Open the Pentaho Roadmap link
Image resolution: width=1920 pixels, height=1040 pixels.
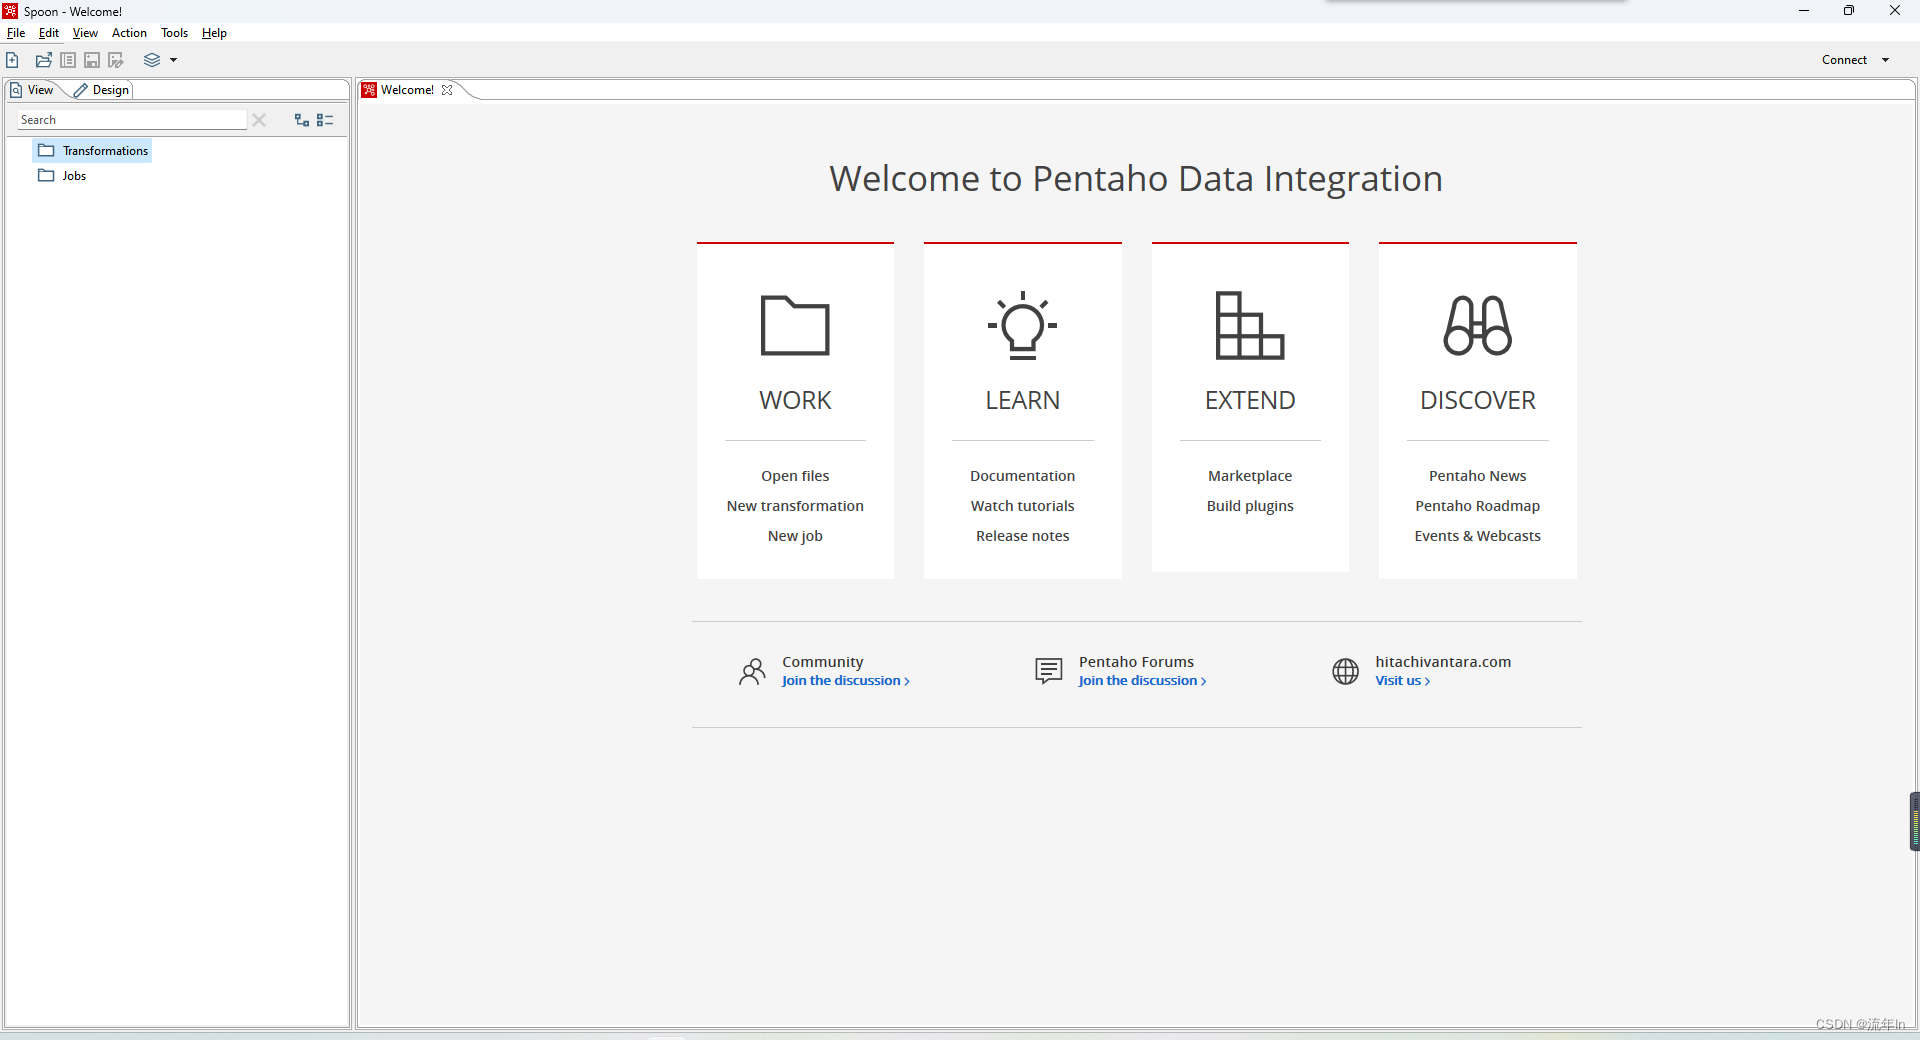pos(1477,506)
